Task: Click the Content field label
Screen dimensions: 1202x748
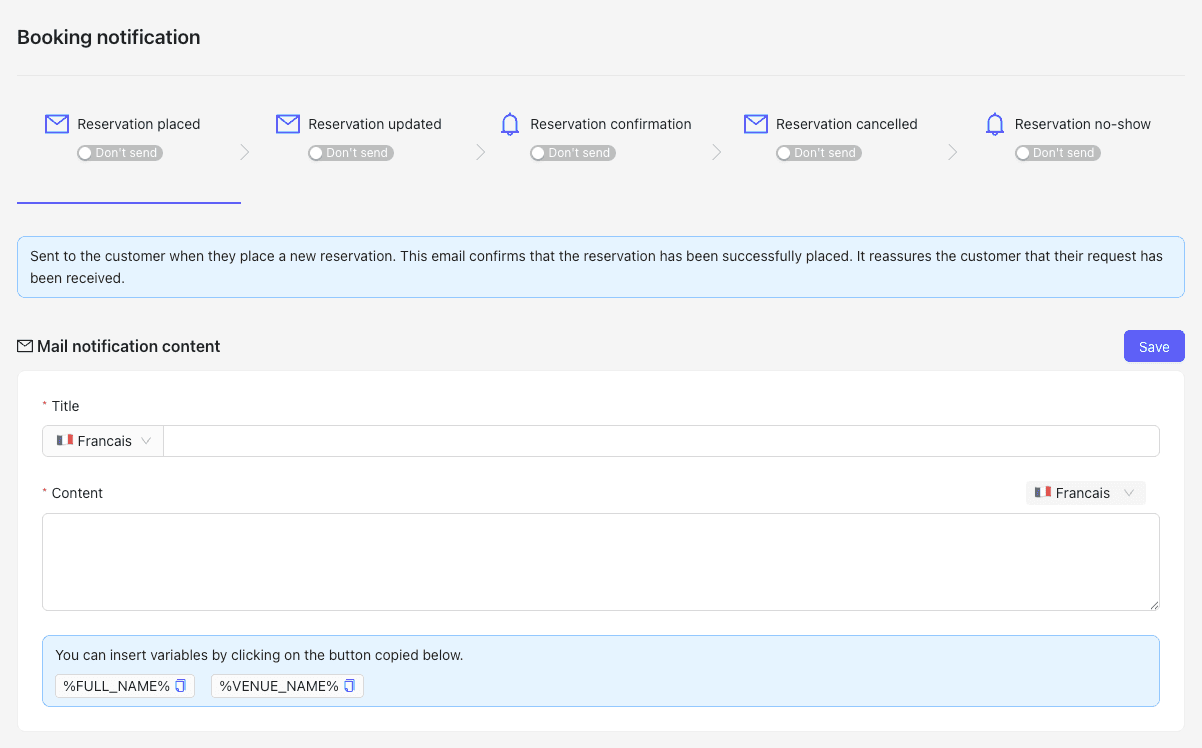Action: click(x=77, y=493)
